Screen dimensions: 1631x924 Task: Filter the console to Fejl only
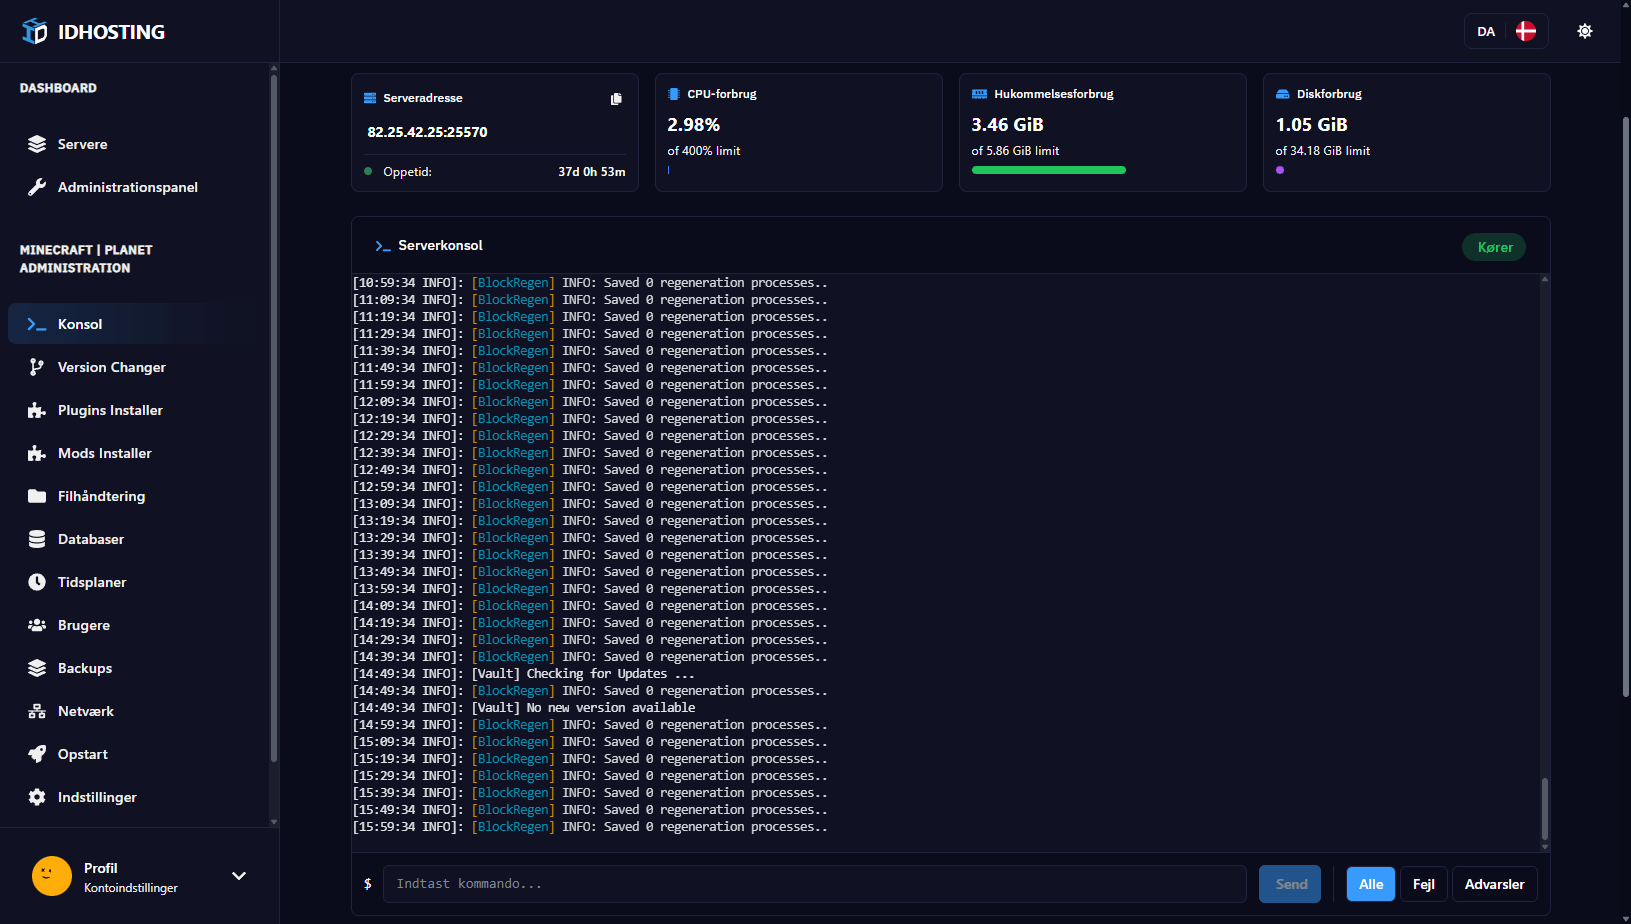pyautogui.click(x=1423, y=884)
